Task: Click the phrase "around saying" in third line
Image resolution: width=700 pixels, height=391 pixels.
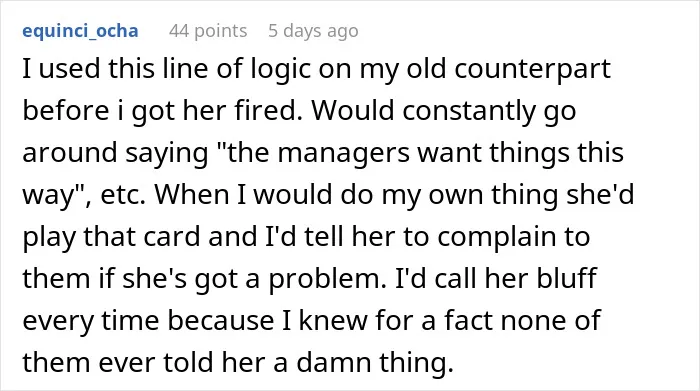Action: [116, 154]
